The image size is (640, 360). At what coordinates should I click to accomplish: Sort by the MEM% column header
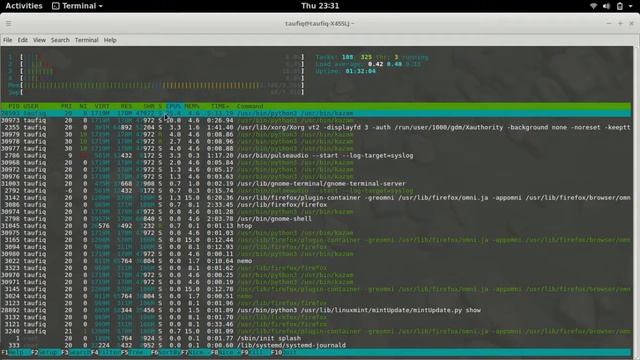192,106
